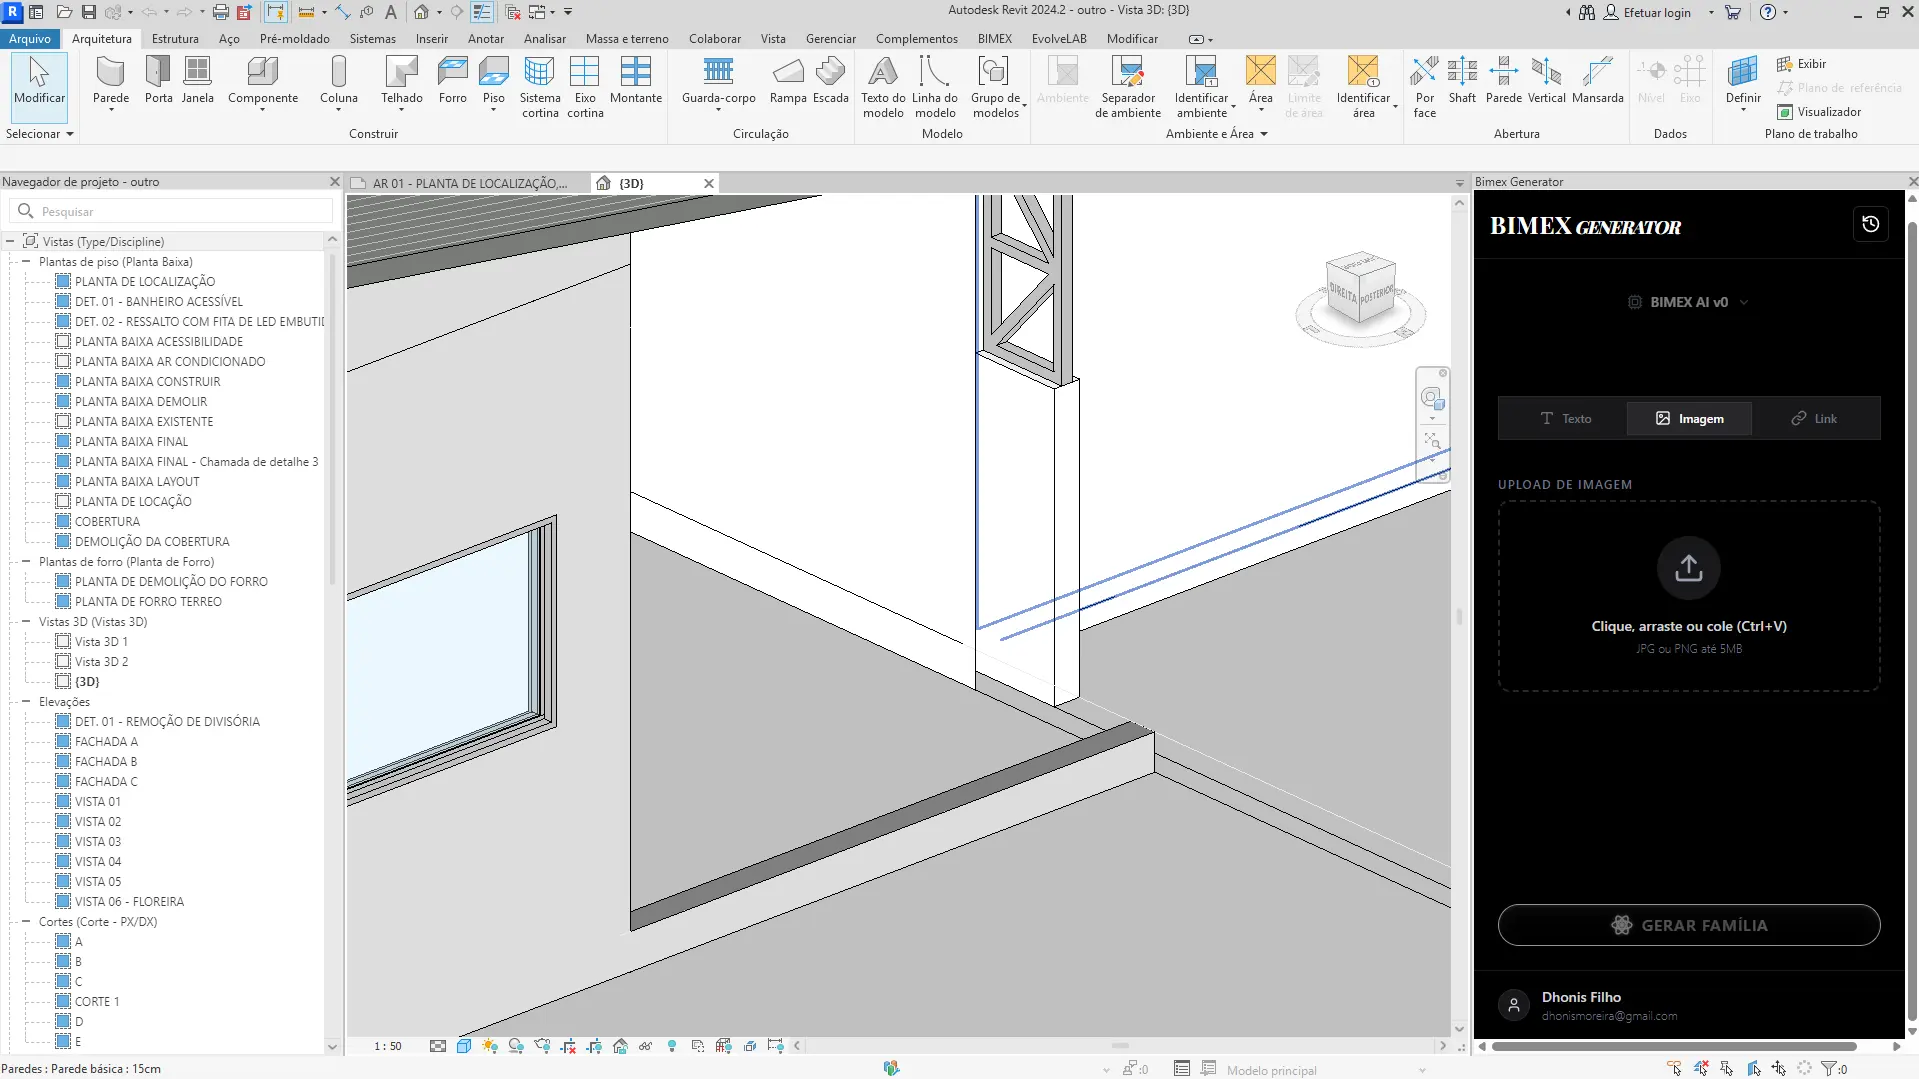Choose the Rampa ramp tool

[788, 80]
